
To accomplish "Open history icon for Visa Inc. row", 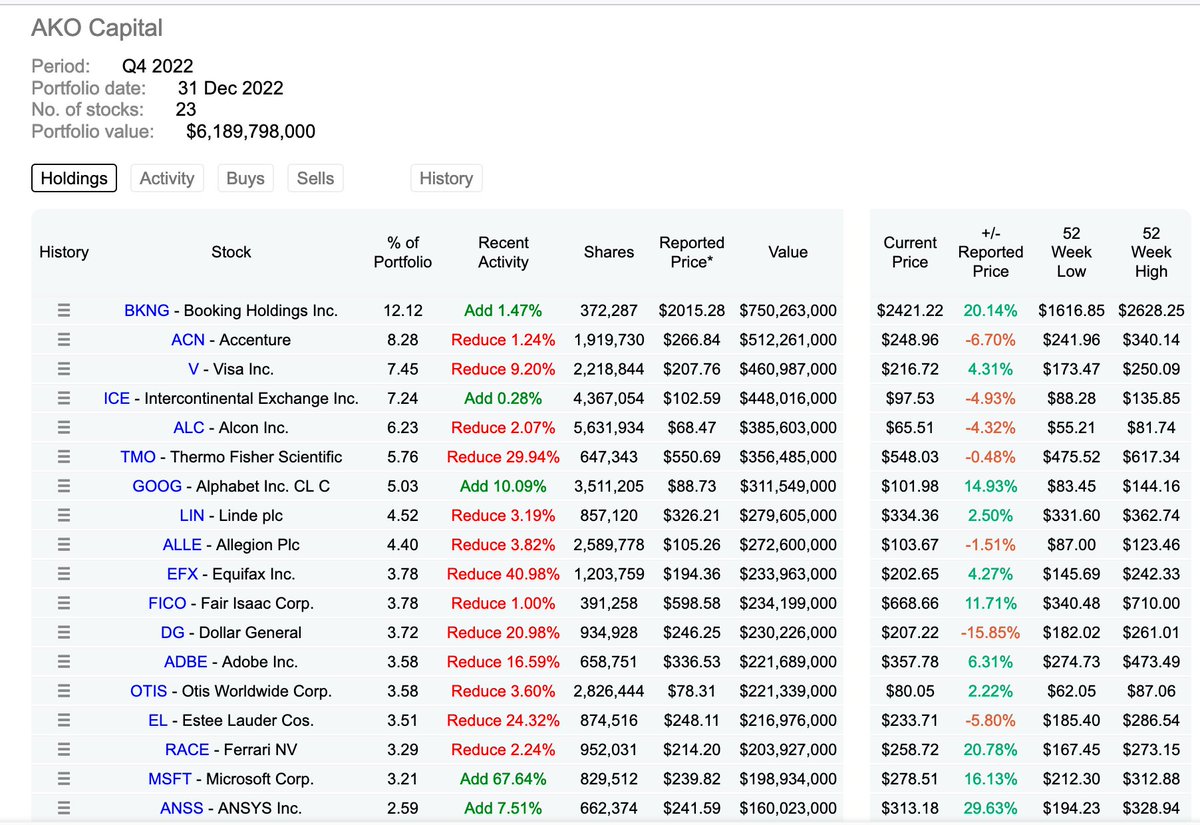I will click(x=64, y=369).
